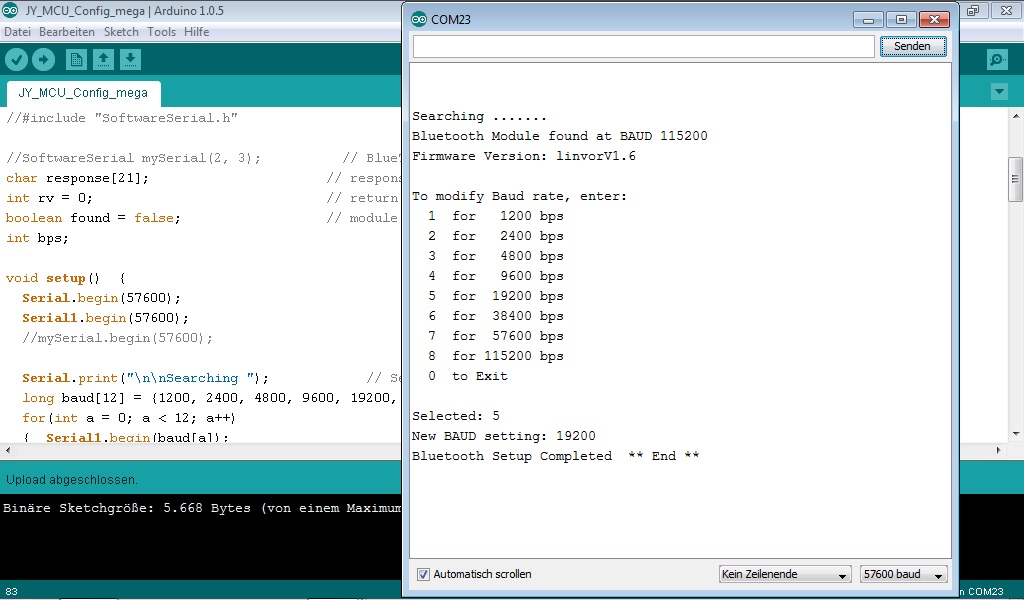Screen dimensions: 1024x600
Task: Toggle the Automatisch scrollen checkbox
Action: pyautogui.click(x=423, y=575)
